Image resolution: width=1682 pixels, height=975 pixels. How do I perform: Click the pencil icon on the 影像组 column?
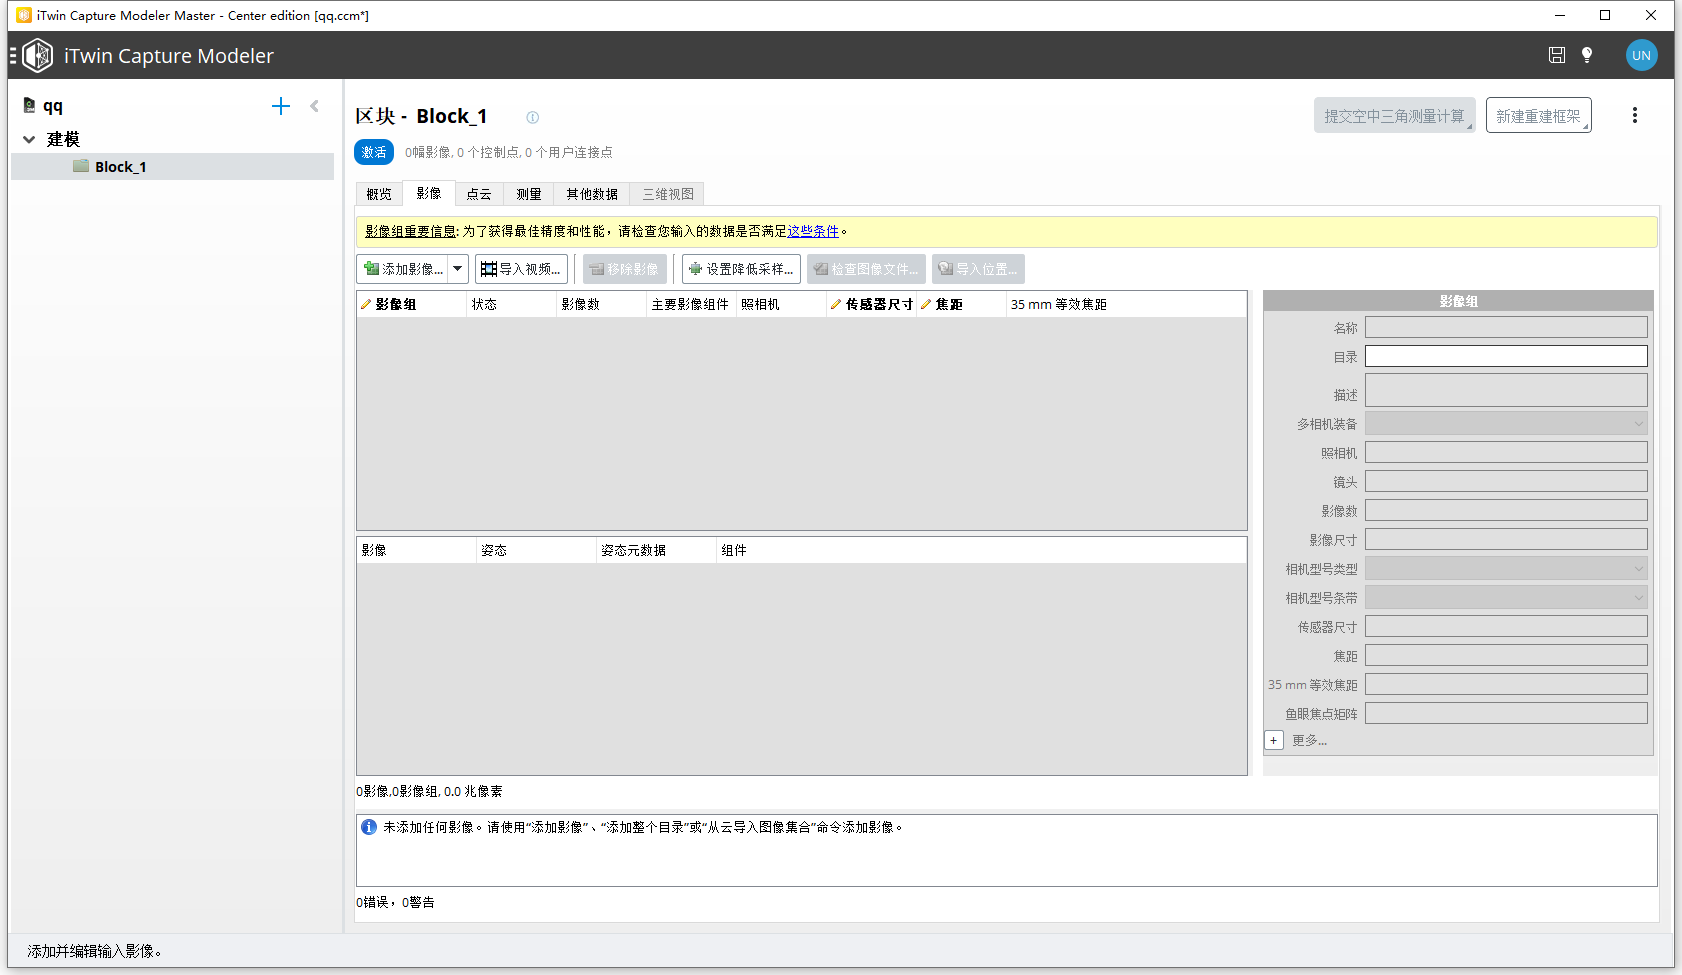click(x=366, y=304)
